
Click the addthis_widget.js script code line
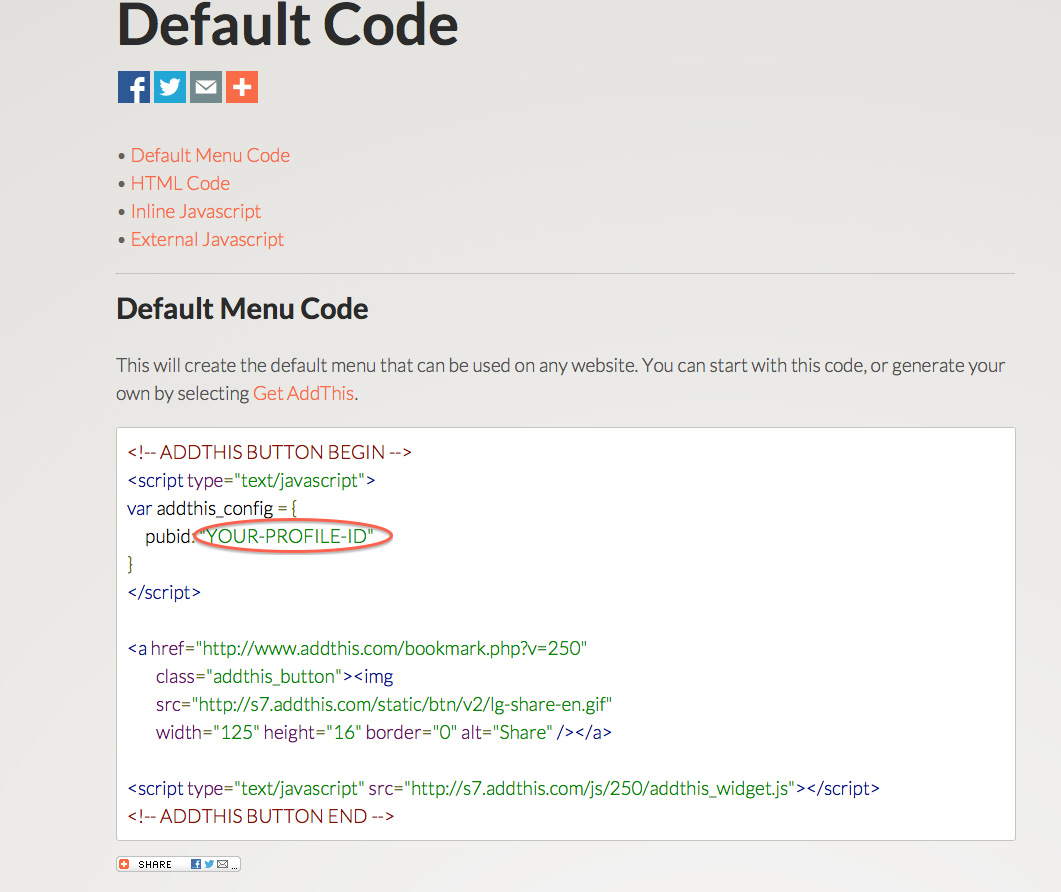click(x=503, y=788)
